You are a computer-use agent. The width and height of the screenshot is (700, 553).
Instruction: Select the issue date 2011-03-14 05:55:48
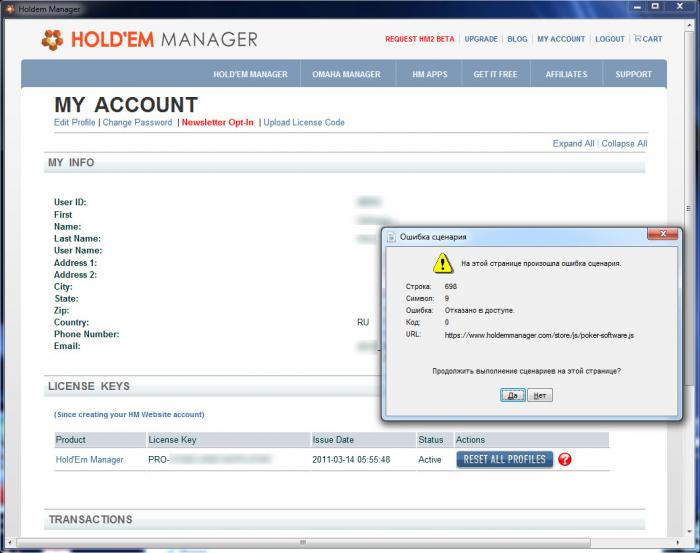pos(351,459)
